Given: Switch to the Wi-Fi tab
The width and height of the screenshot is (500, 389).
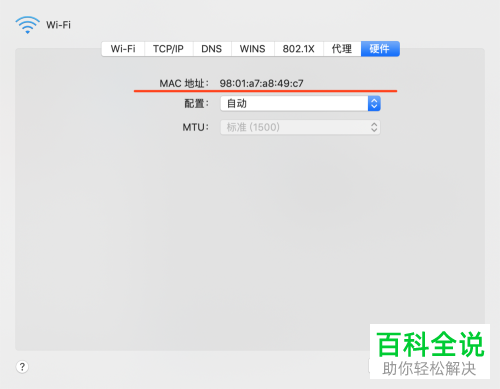Looking at the screenshot, I should 123,49.
